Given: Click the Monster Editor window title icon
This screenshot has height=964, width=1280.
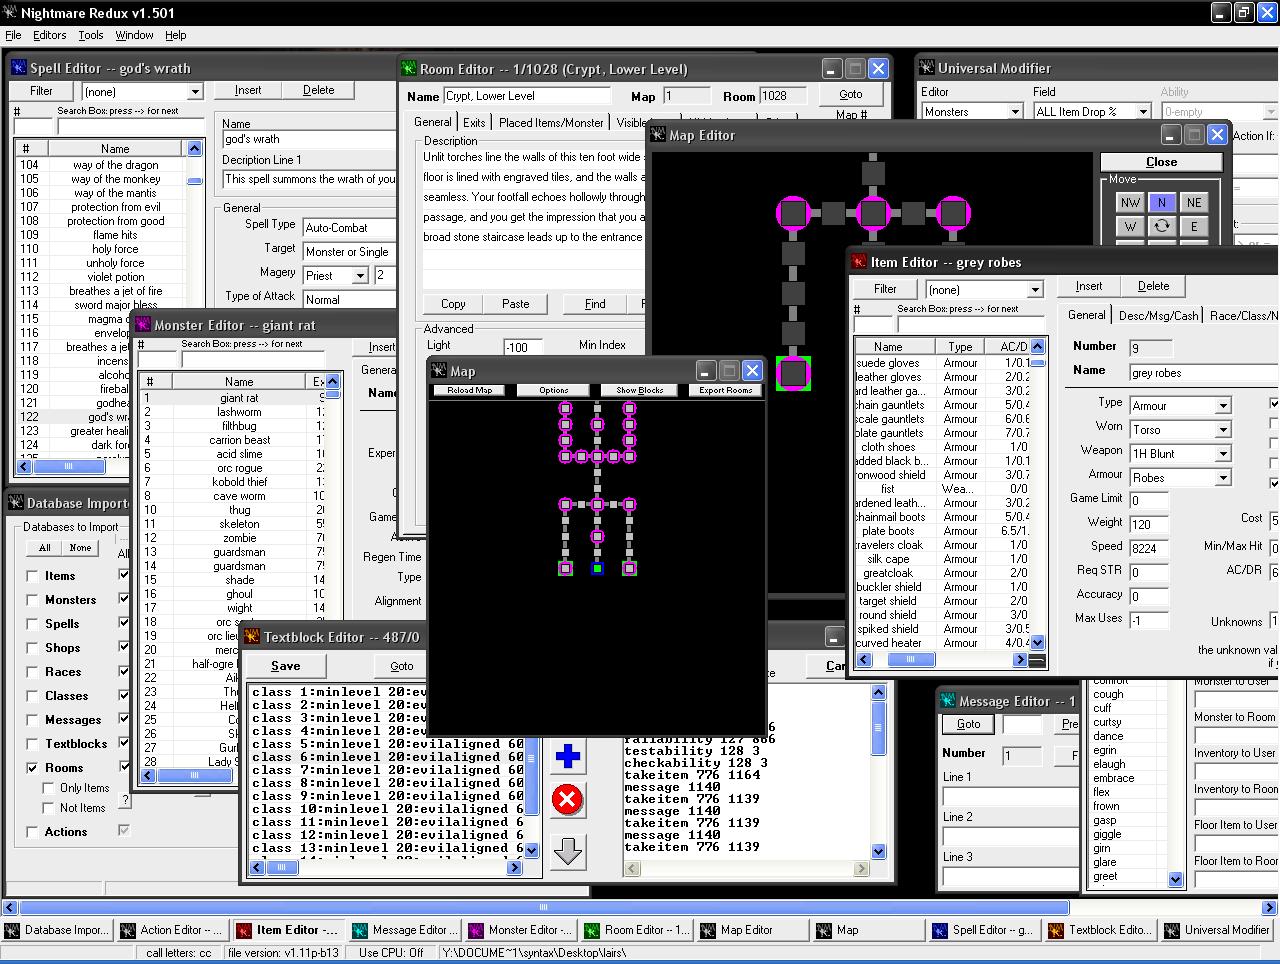Looking at the screenshot, I should click(143, 325).
